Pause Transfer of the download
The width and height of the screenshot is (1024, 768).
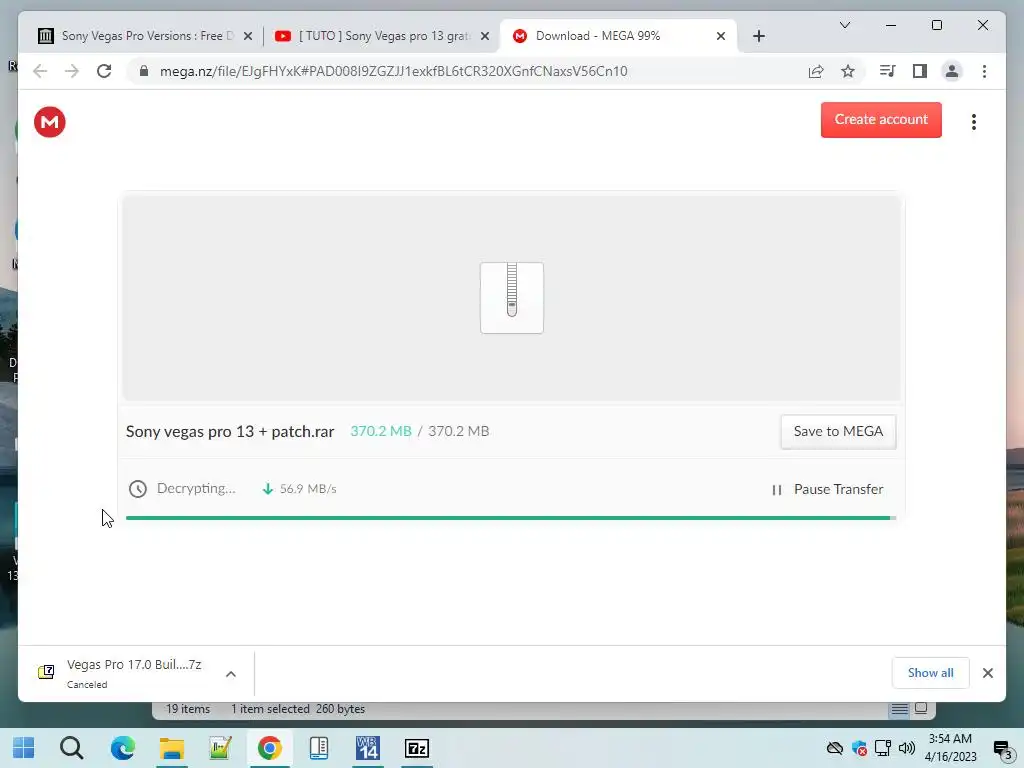[827, 489]
